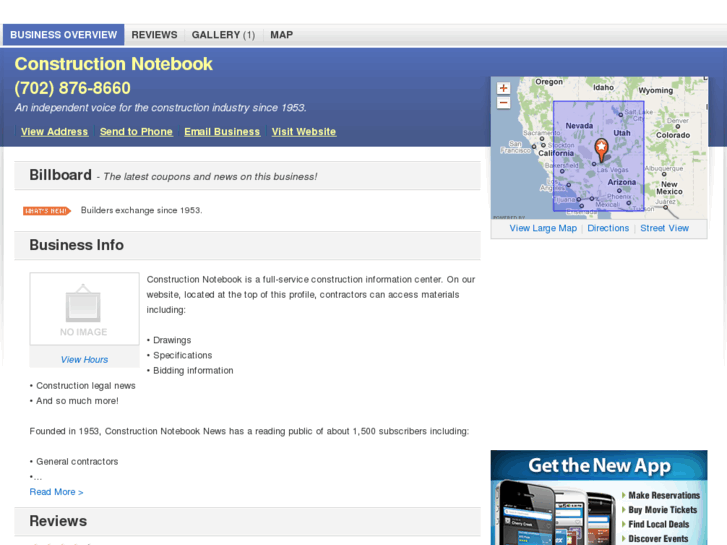This screenshot has width=727, height=545.
Task: Click the Get the New App banner
Action: click(599, 497)
